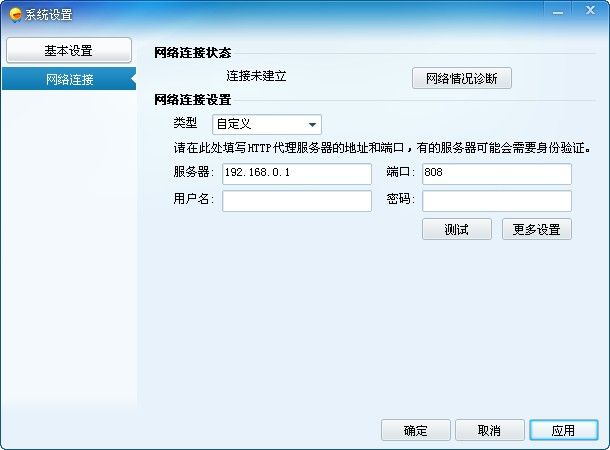Click the 网络情况诊断 button
610x450 pixels.
coord(461,78)
